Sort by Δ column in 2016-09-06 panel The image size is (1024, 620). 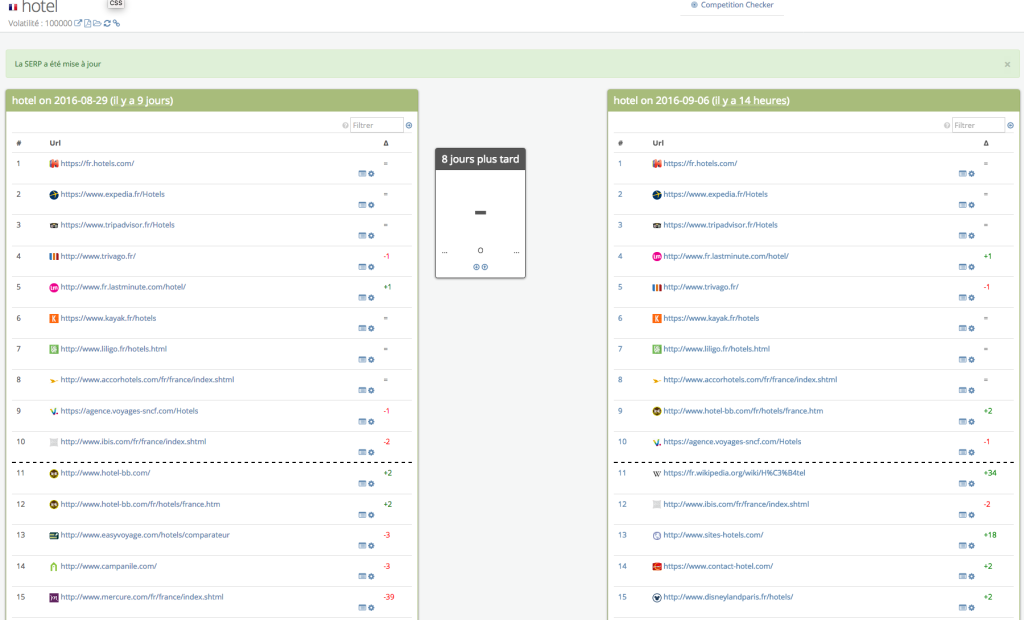point(985,143)
